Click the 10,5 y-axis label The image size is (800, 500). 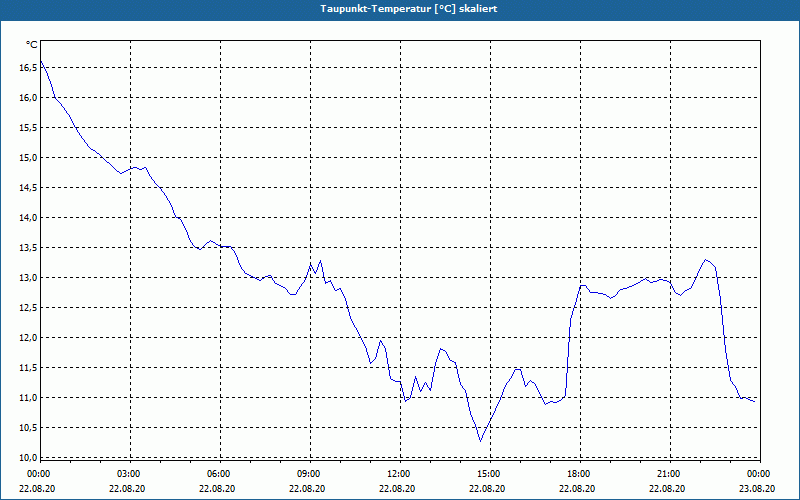click(29, 428)
